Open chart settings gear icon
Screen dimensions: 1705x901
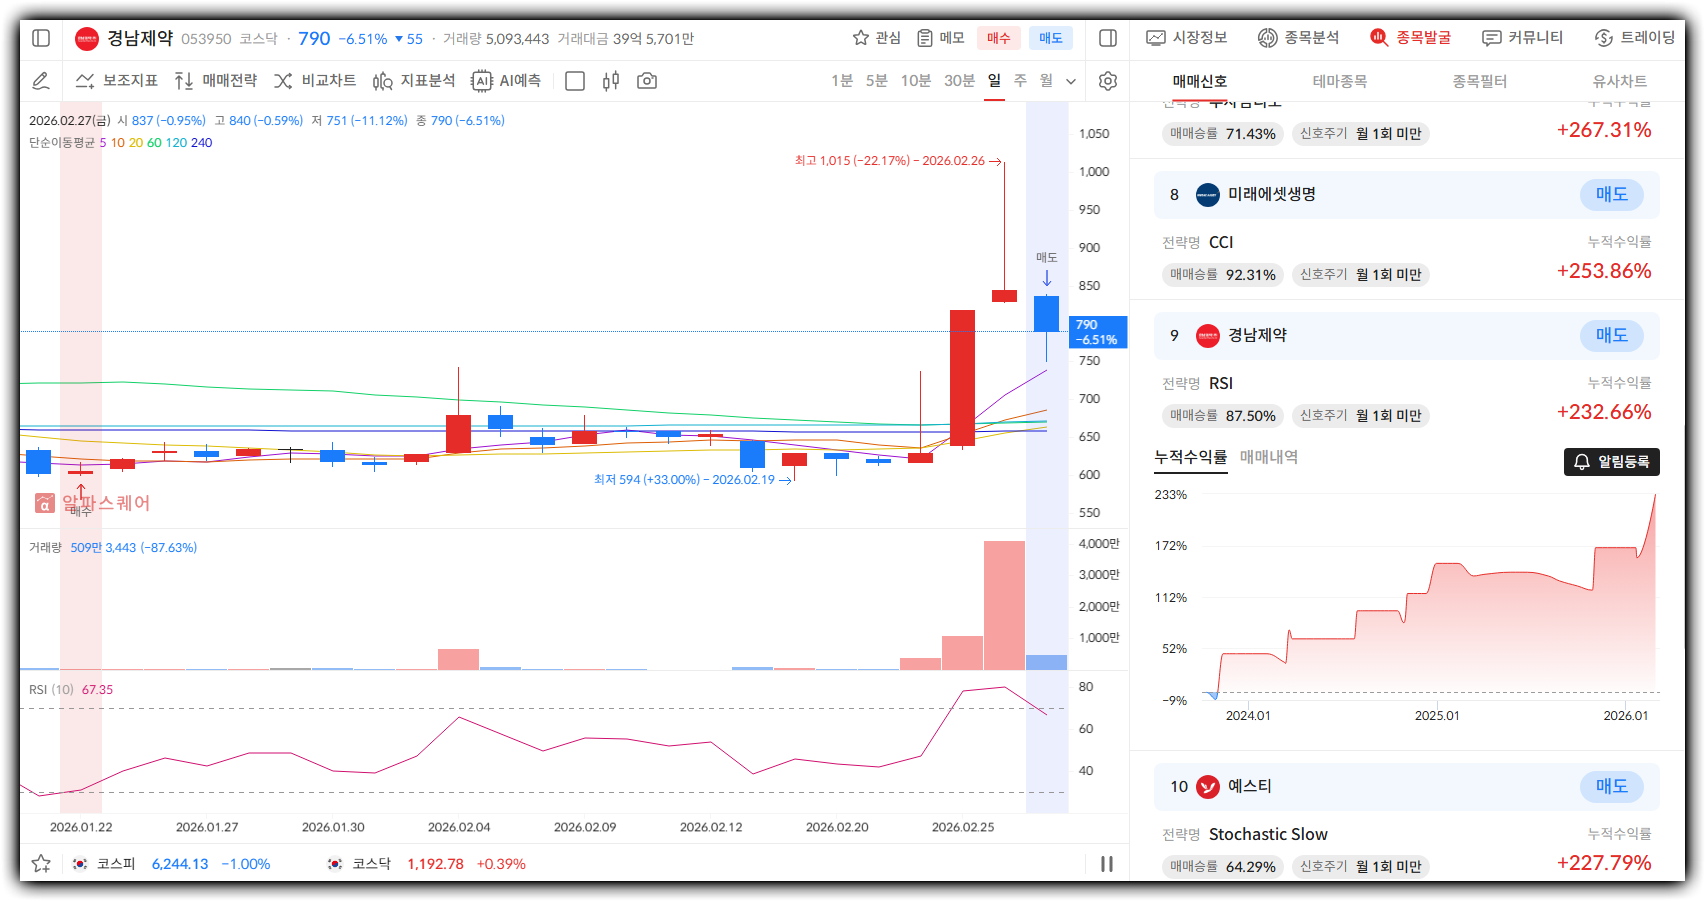(1107, 81)
